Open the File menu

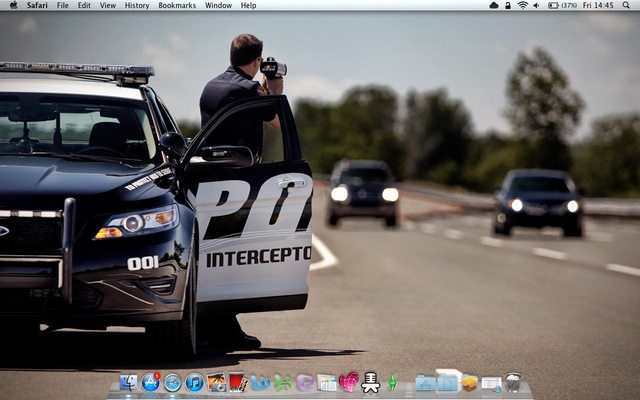(62, 5)
